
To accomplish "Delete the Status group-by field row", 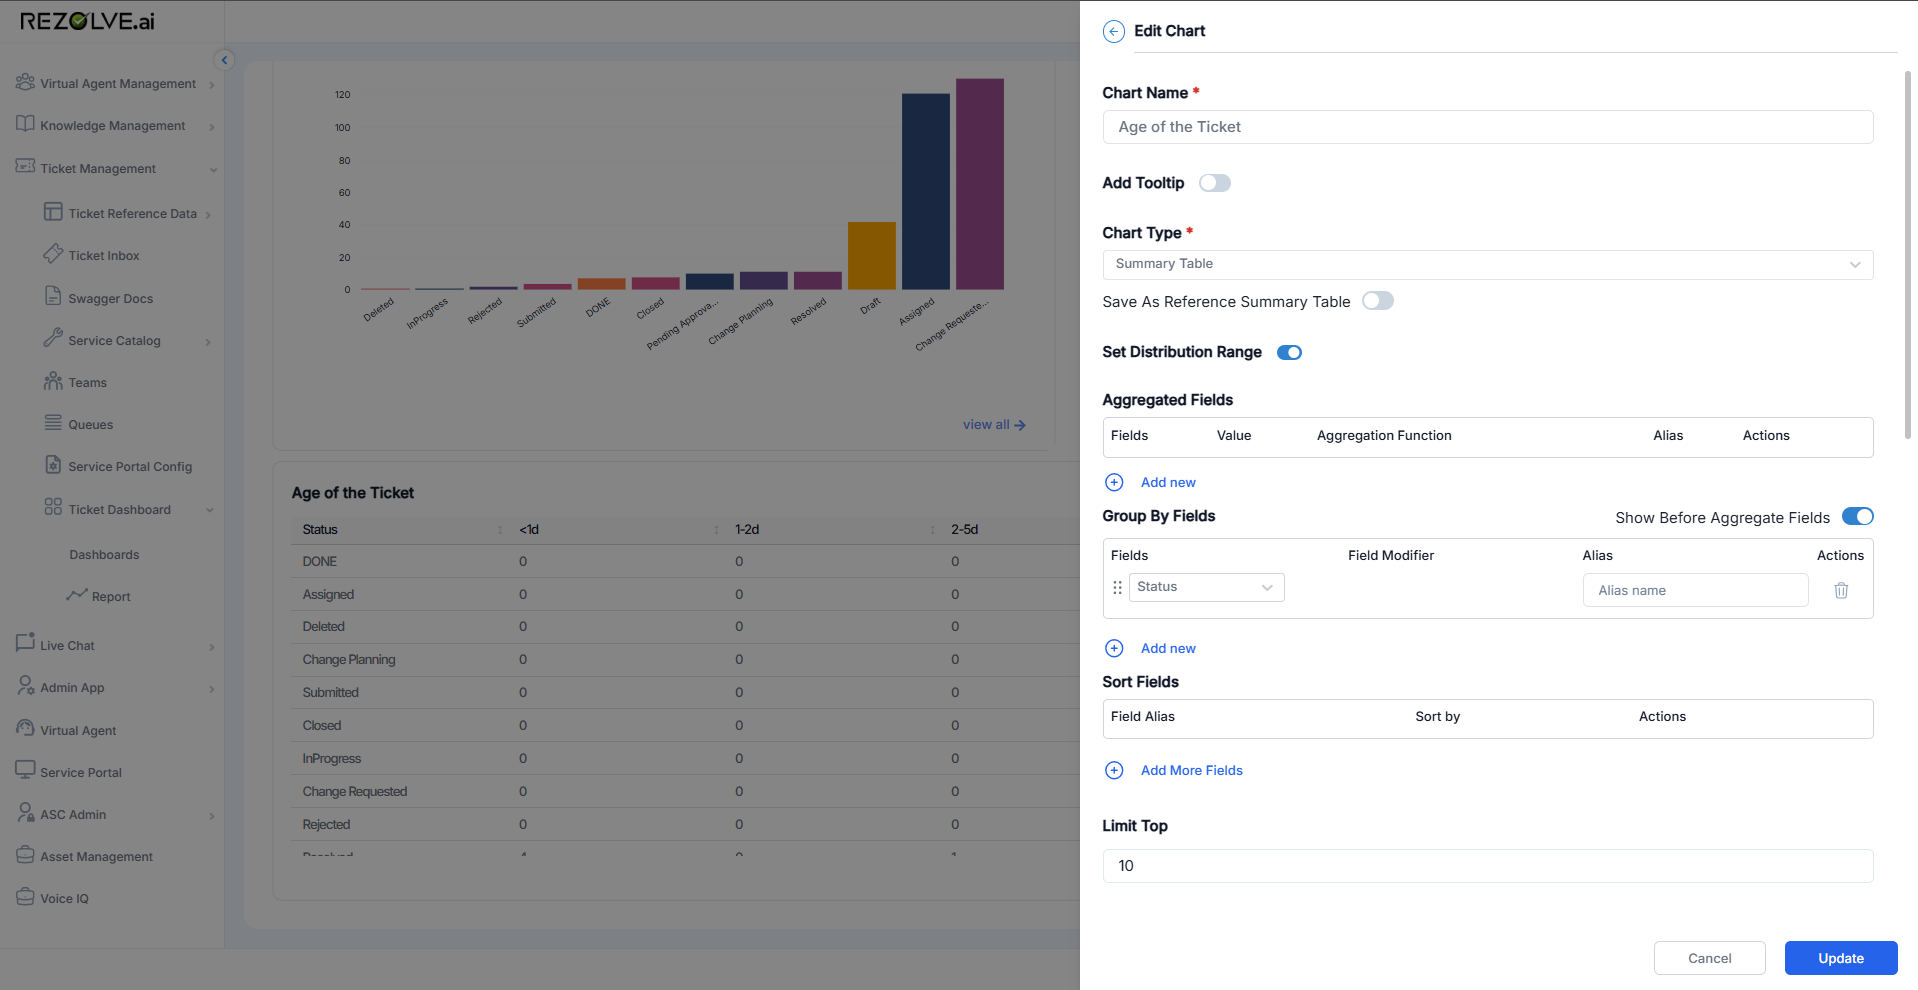I will (x=1841, y=590).
